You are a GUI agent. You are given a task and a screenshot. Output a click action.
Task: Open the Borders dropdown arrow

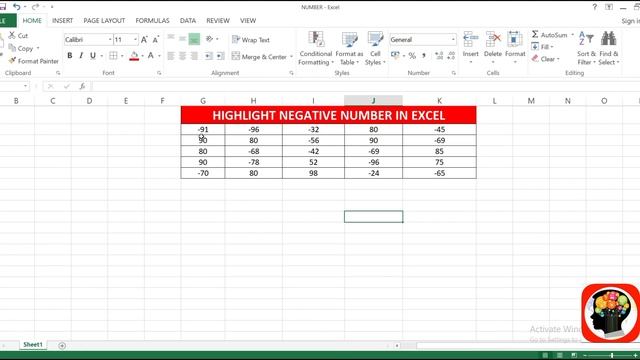122,56
